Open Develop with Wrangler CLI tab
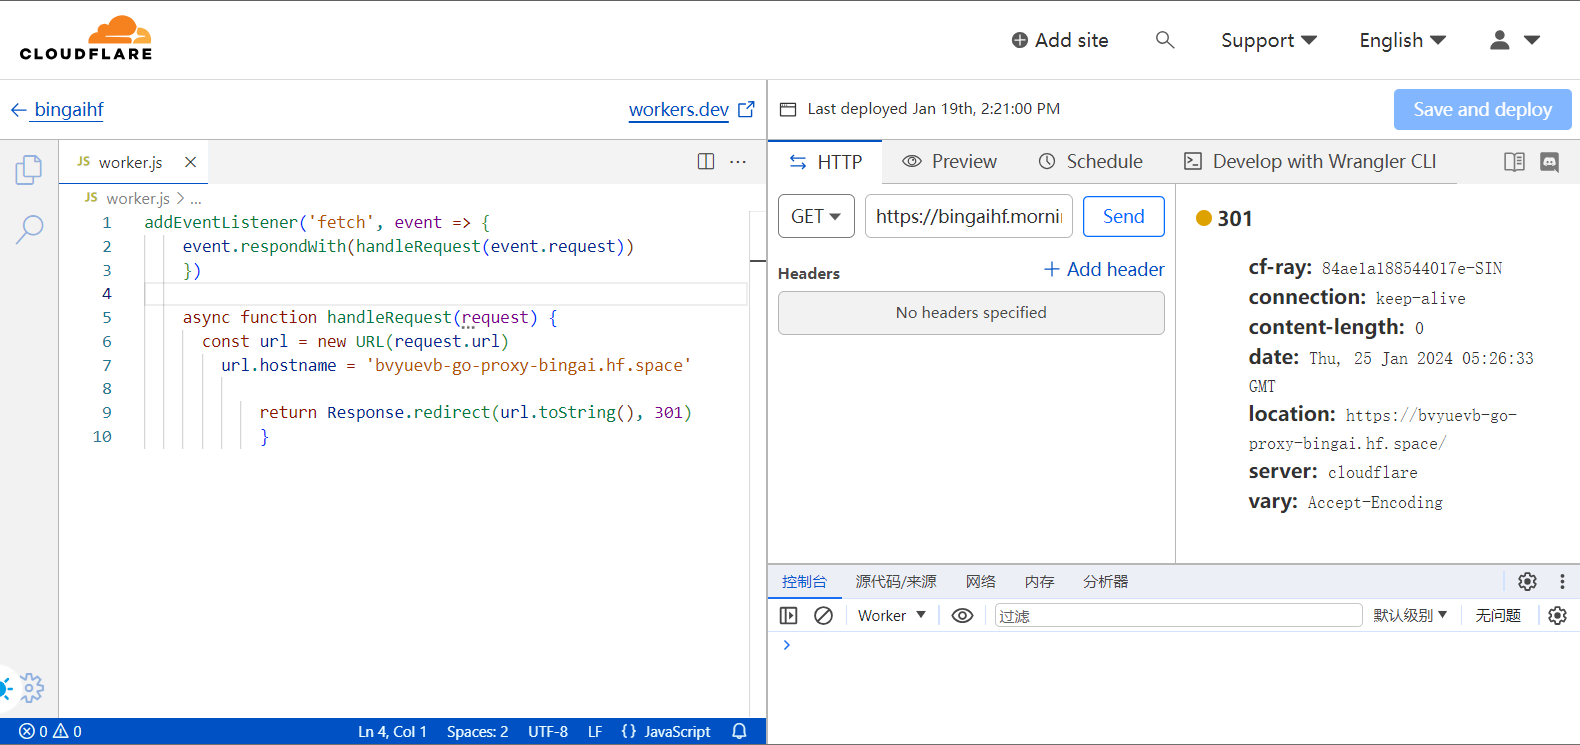The height and width of the screenshot is (745, 1580). point(1310,162)
